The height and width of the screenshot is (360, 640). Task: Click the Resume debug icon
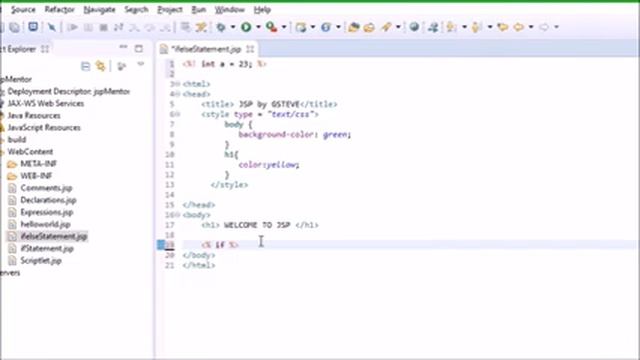(x=73, y=27)
